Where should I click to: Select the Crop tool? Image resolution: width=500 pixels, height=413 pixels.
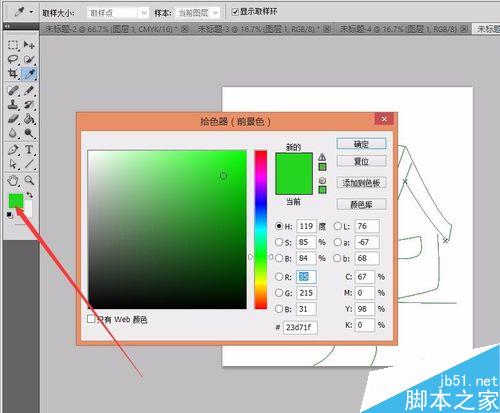pyautogui.click(x=13, y=74)
